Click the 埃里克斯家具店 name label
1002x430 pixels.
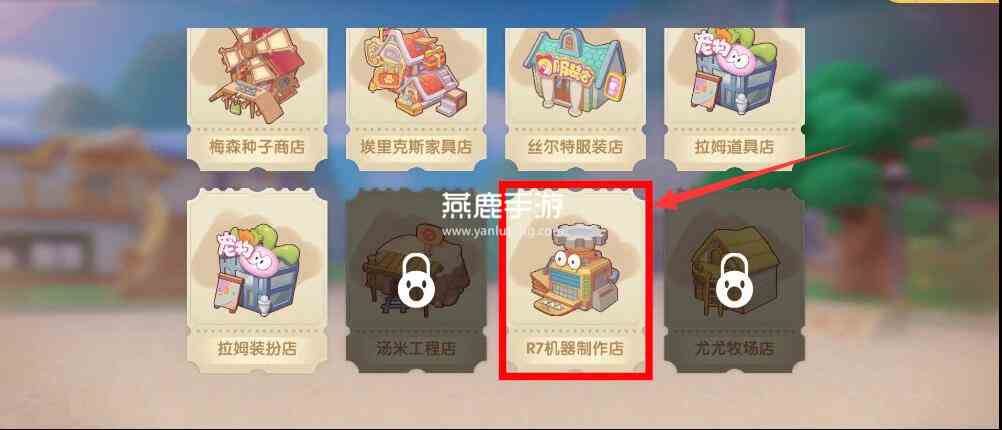tap(416, 147)
